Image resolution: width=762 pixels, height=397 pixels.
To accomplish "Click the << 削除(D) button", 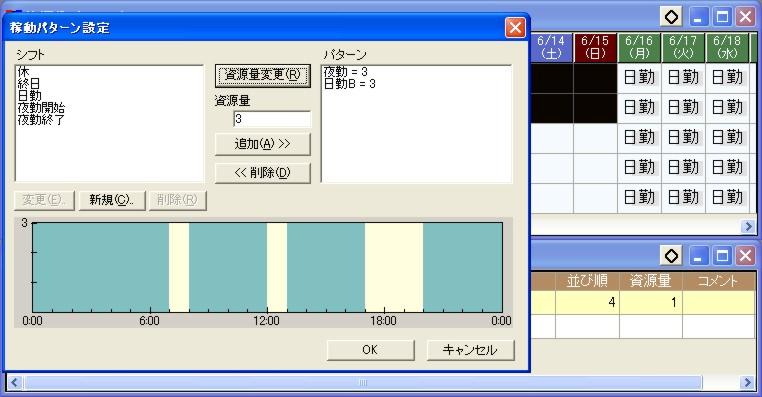I will (x=262, y=173).
